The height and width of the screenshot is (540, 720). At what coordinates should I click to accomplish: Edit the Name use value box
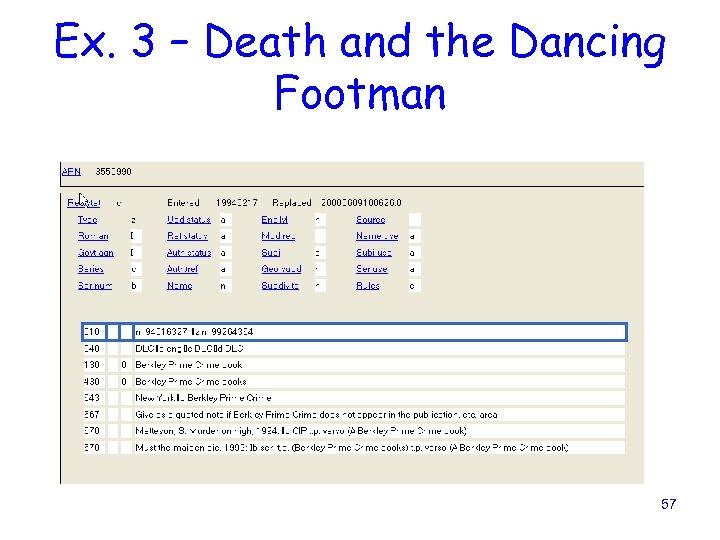pos(415,236)
